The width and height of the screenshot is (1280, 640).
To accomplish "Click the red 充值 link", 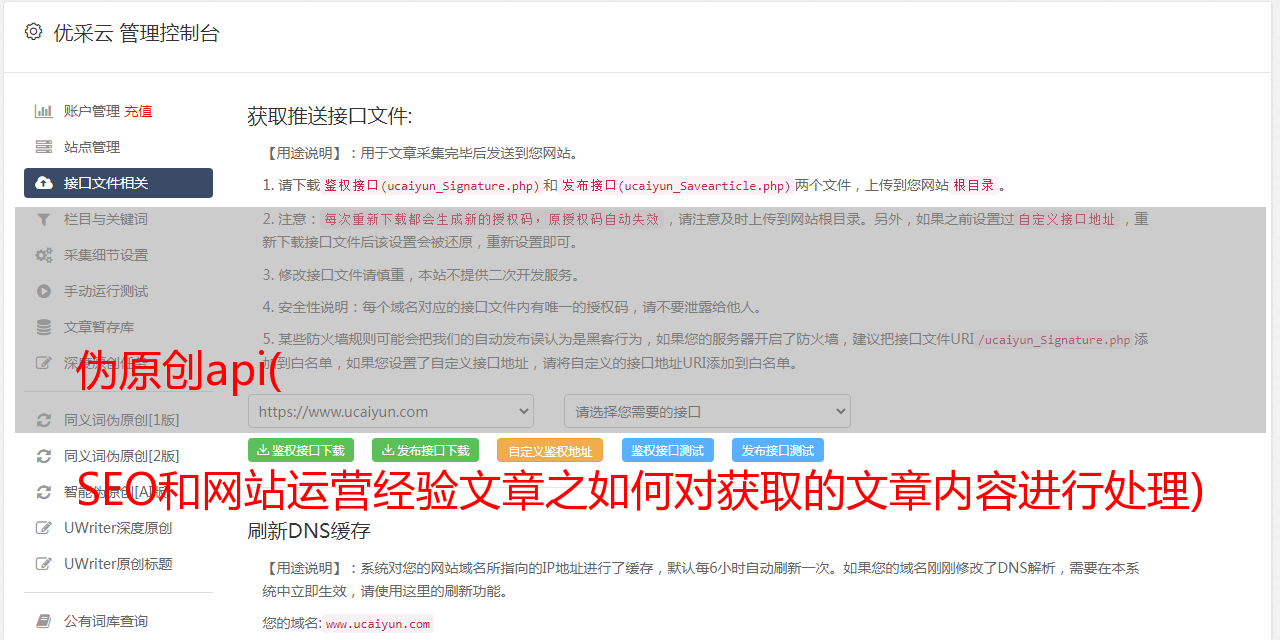I will tap(138, 111).
